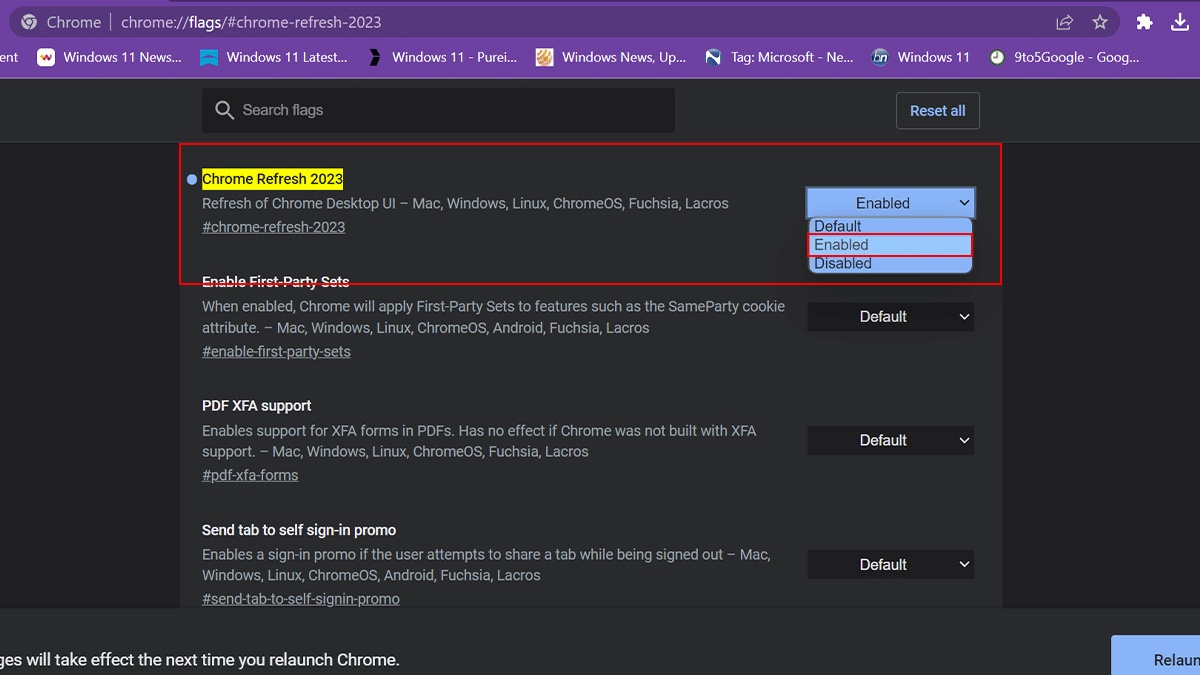
Task: Expand the Chrome Refresh 2023 dropdown
Action: (x=890, y=203)
